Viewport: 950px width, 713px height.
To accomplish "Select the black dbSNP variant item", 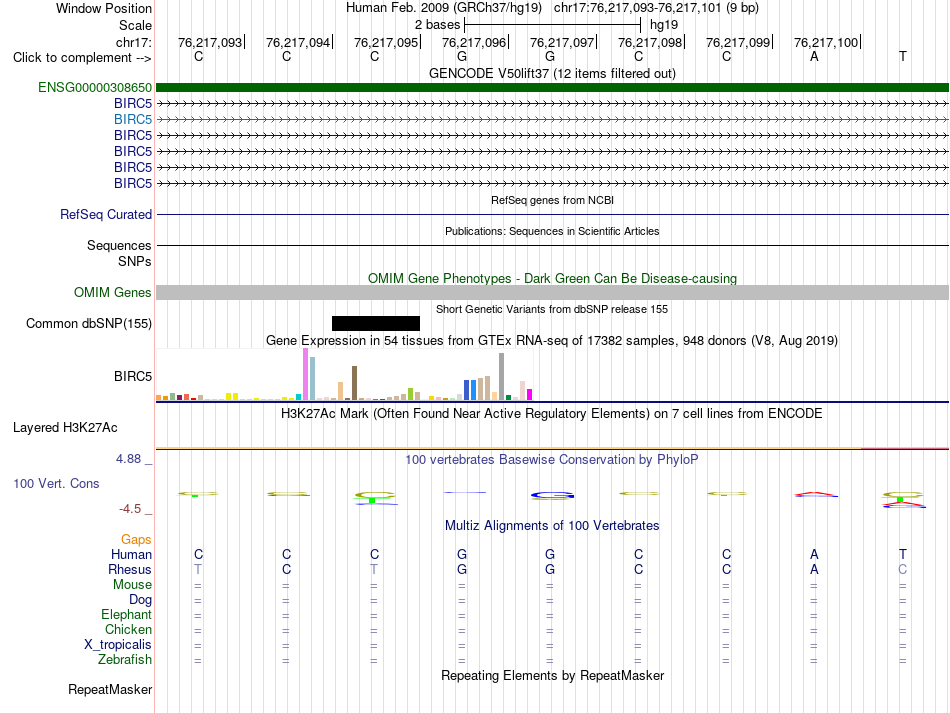I will pos(376,323).
